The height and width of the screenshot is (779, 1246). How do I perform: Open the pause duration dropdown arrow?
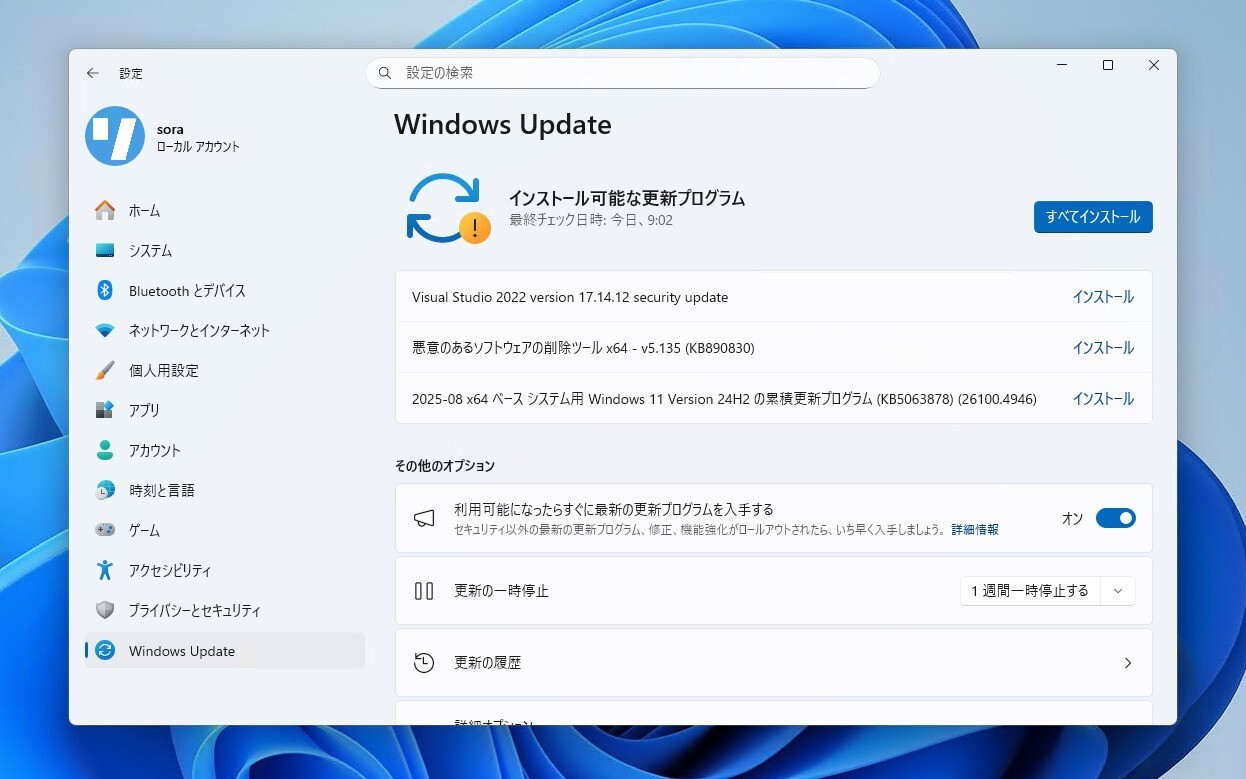tap(1118, 591)
